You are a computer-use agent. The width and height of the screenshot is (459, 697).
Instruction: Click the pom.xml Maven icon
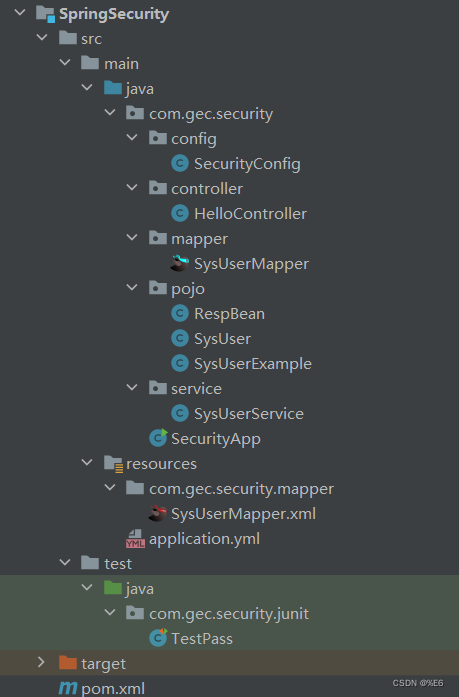[68, 688]
